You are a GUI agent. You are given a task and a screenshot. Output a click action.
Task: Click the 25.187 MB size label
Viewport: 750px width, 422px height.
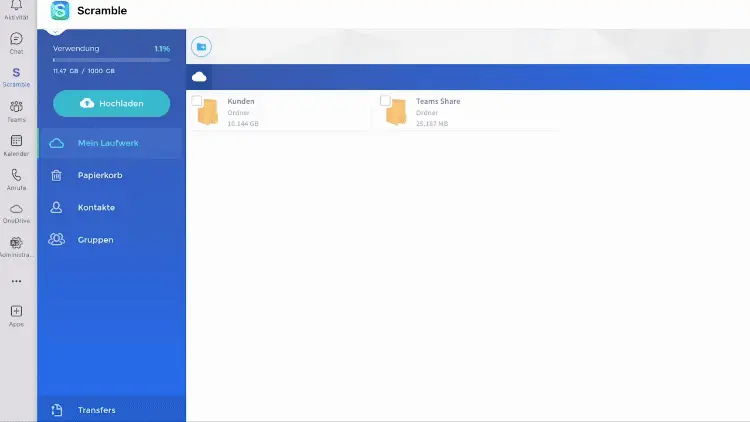[431, 123]
